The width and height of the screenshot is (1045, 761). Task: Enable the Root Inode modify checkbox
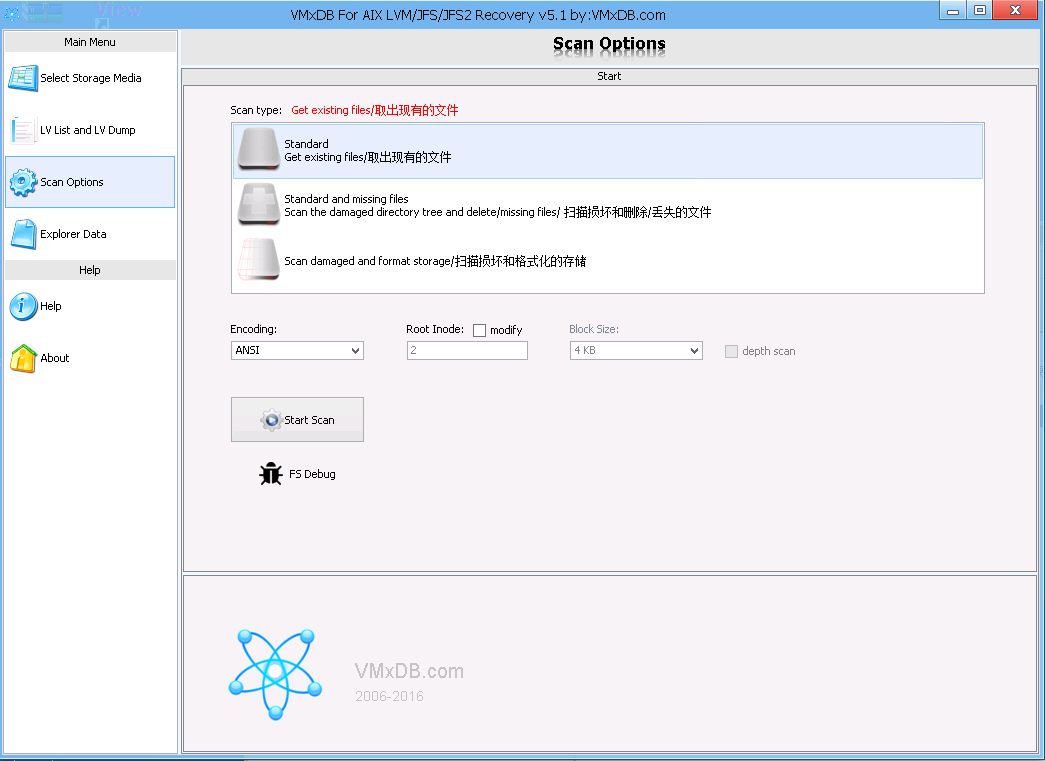[479, 331]
